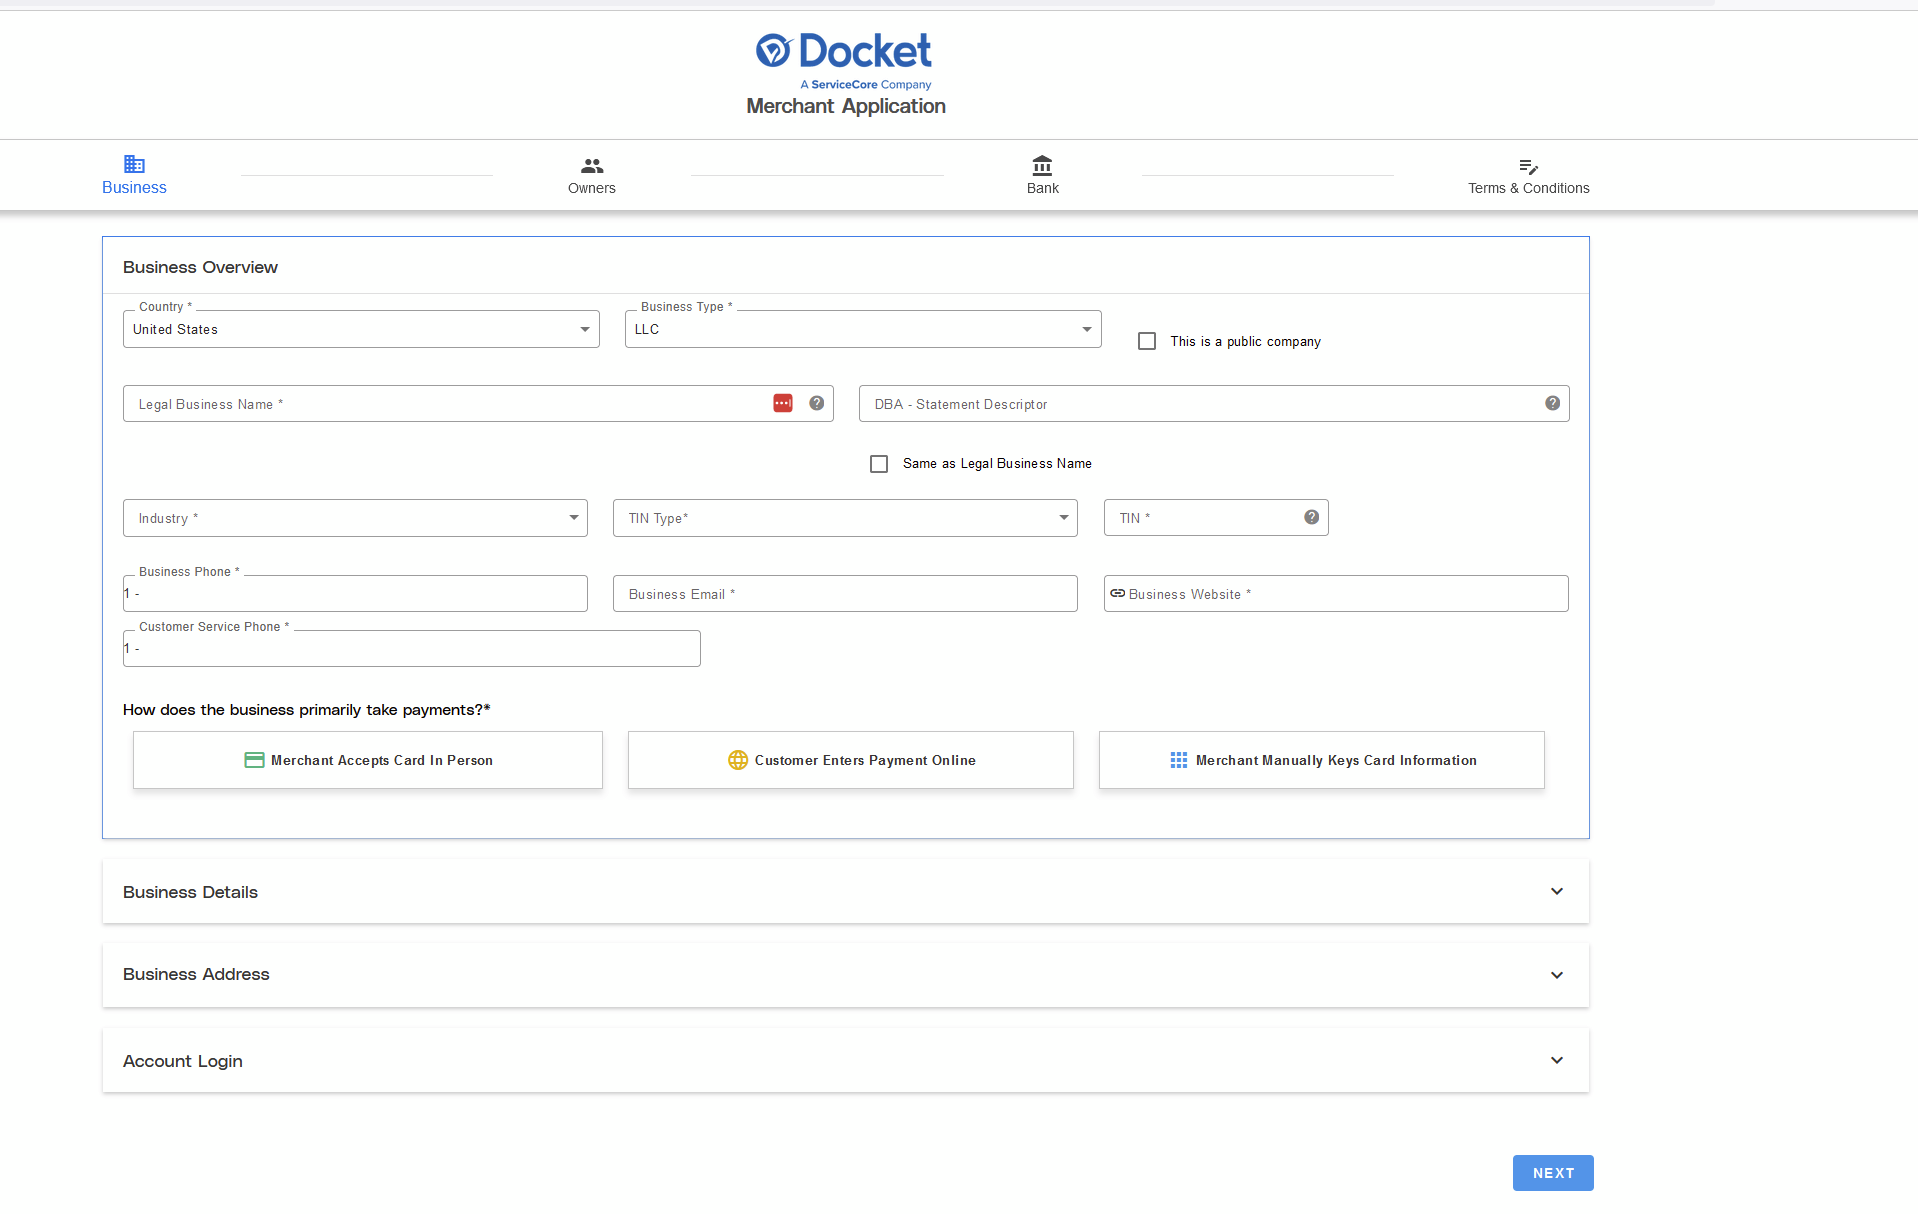Click the NEXT button
The image size is (1918, 1214).
(1553, 1173)
